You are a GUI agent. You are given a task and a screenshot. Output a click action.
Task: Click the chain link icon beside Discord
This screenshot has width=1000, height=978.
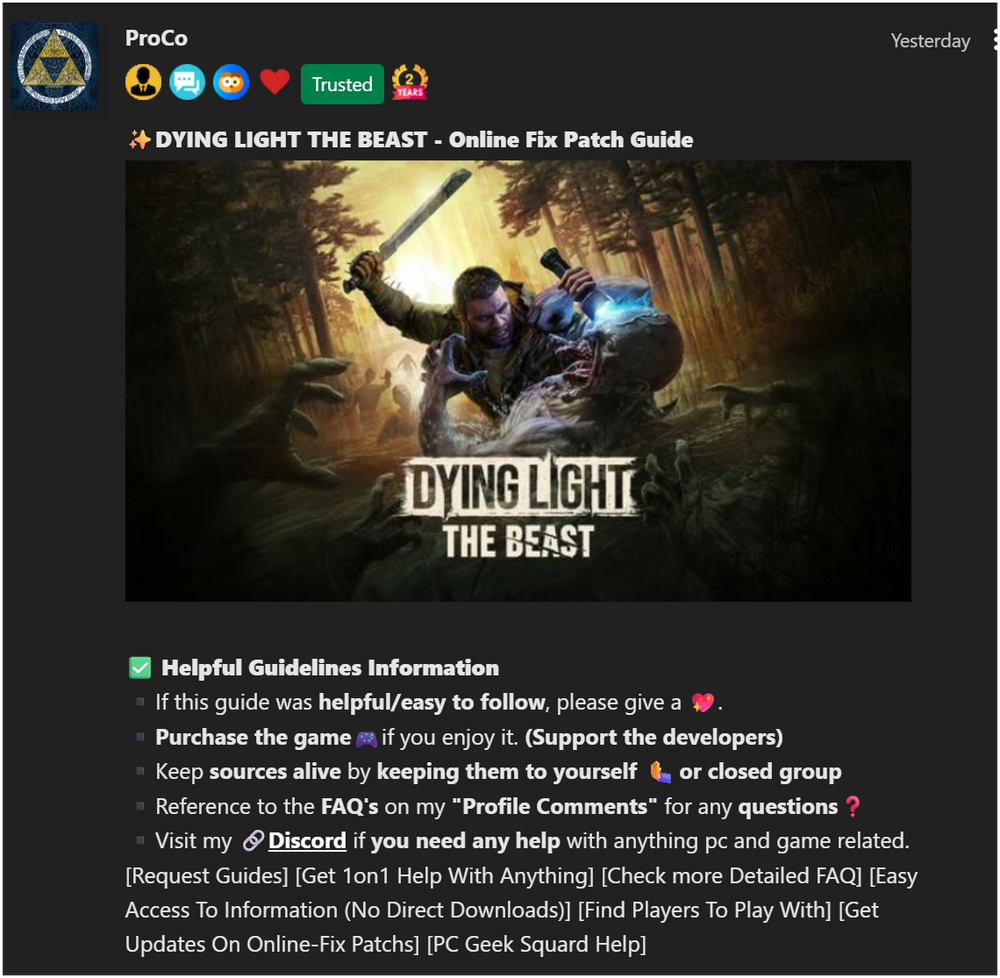tap(253, 841)
